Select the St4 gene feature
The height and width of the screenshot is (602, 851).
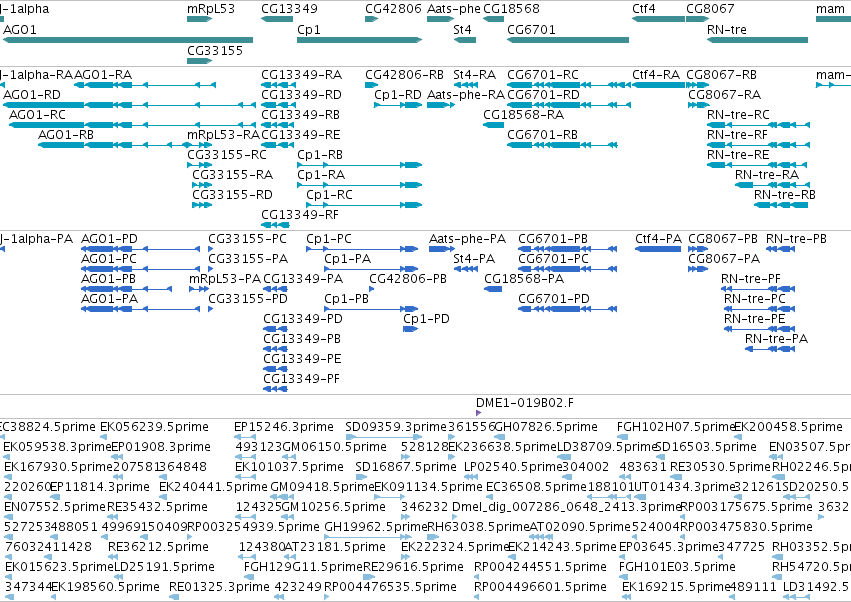(465, 40)
